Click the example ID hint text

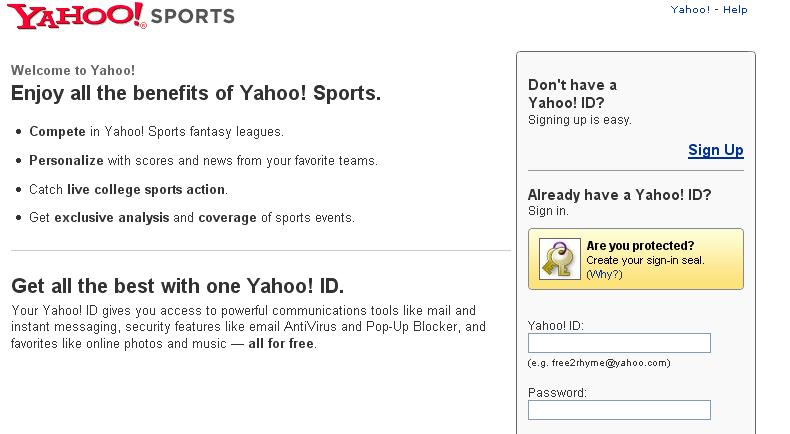599,363
